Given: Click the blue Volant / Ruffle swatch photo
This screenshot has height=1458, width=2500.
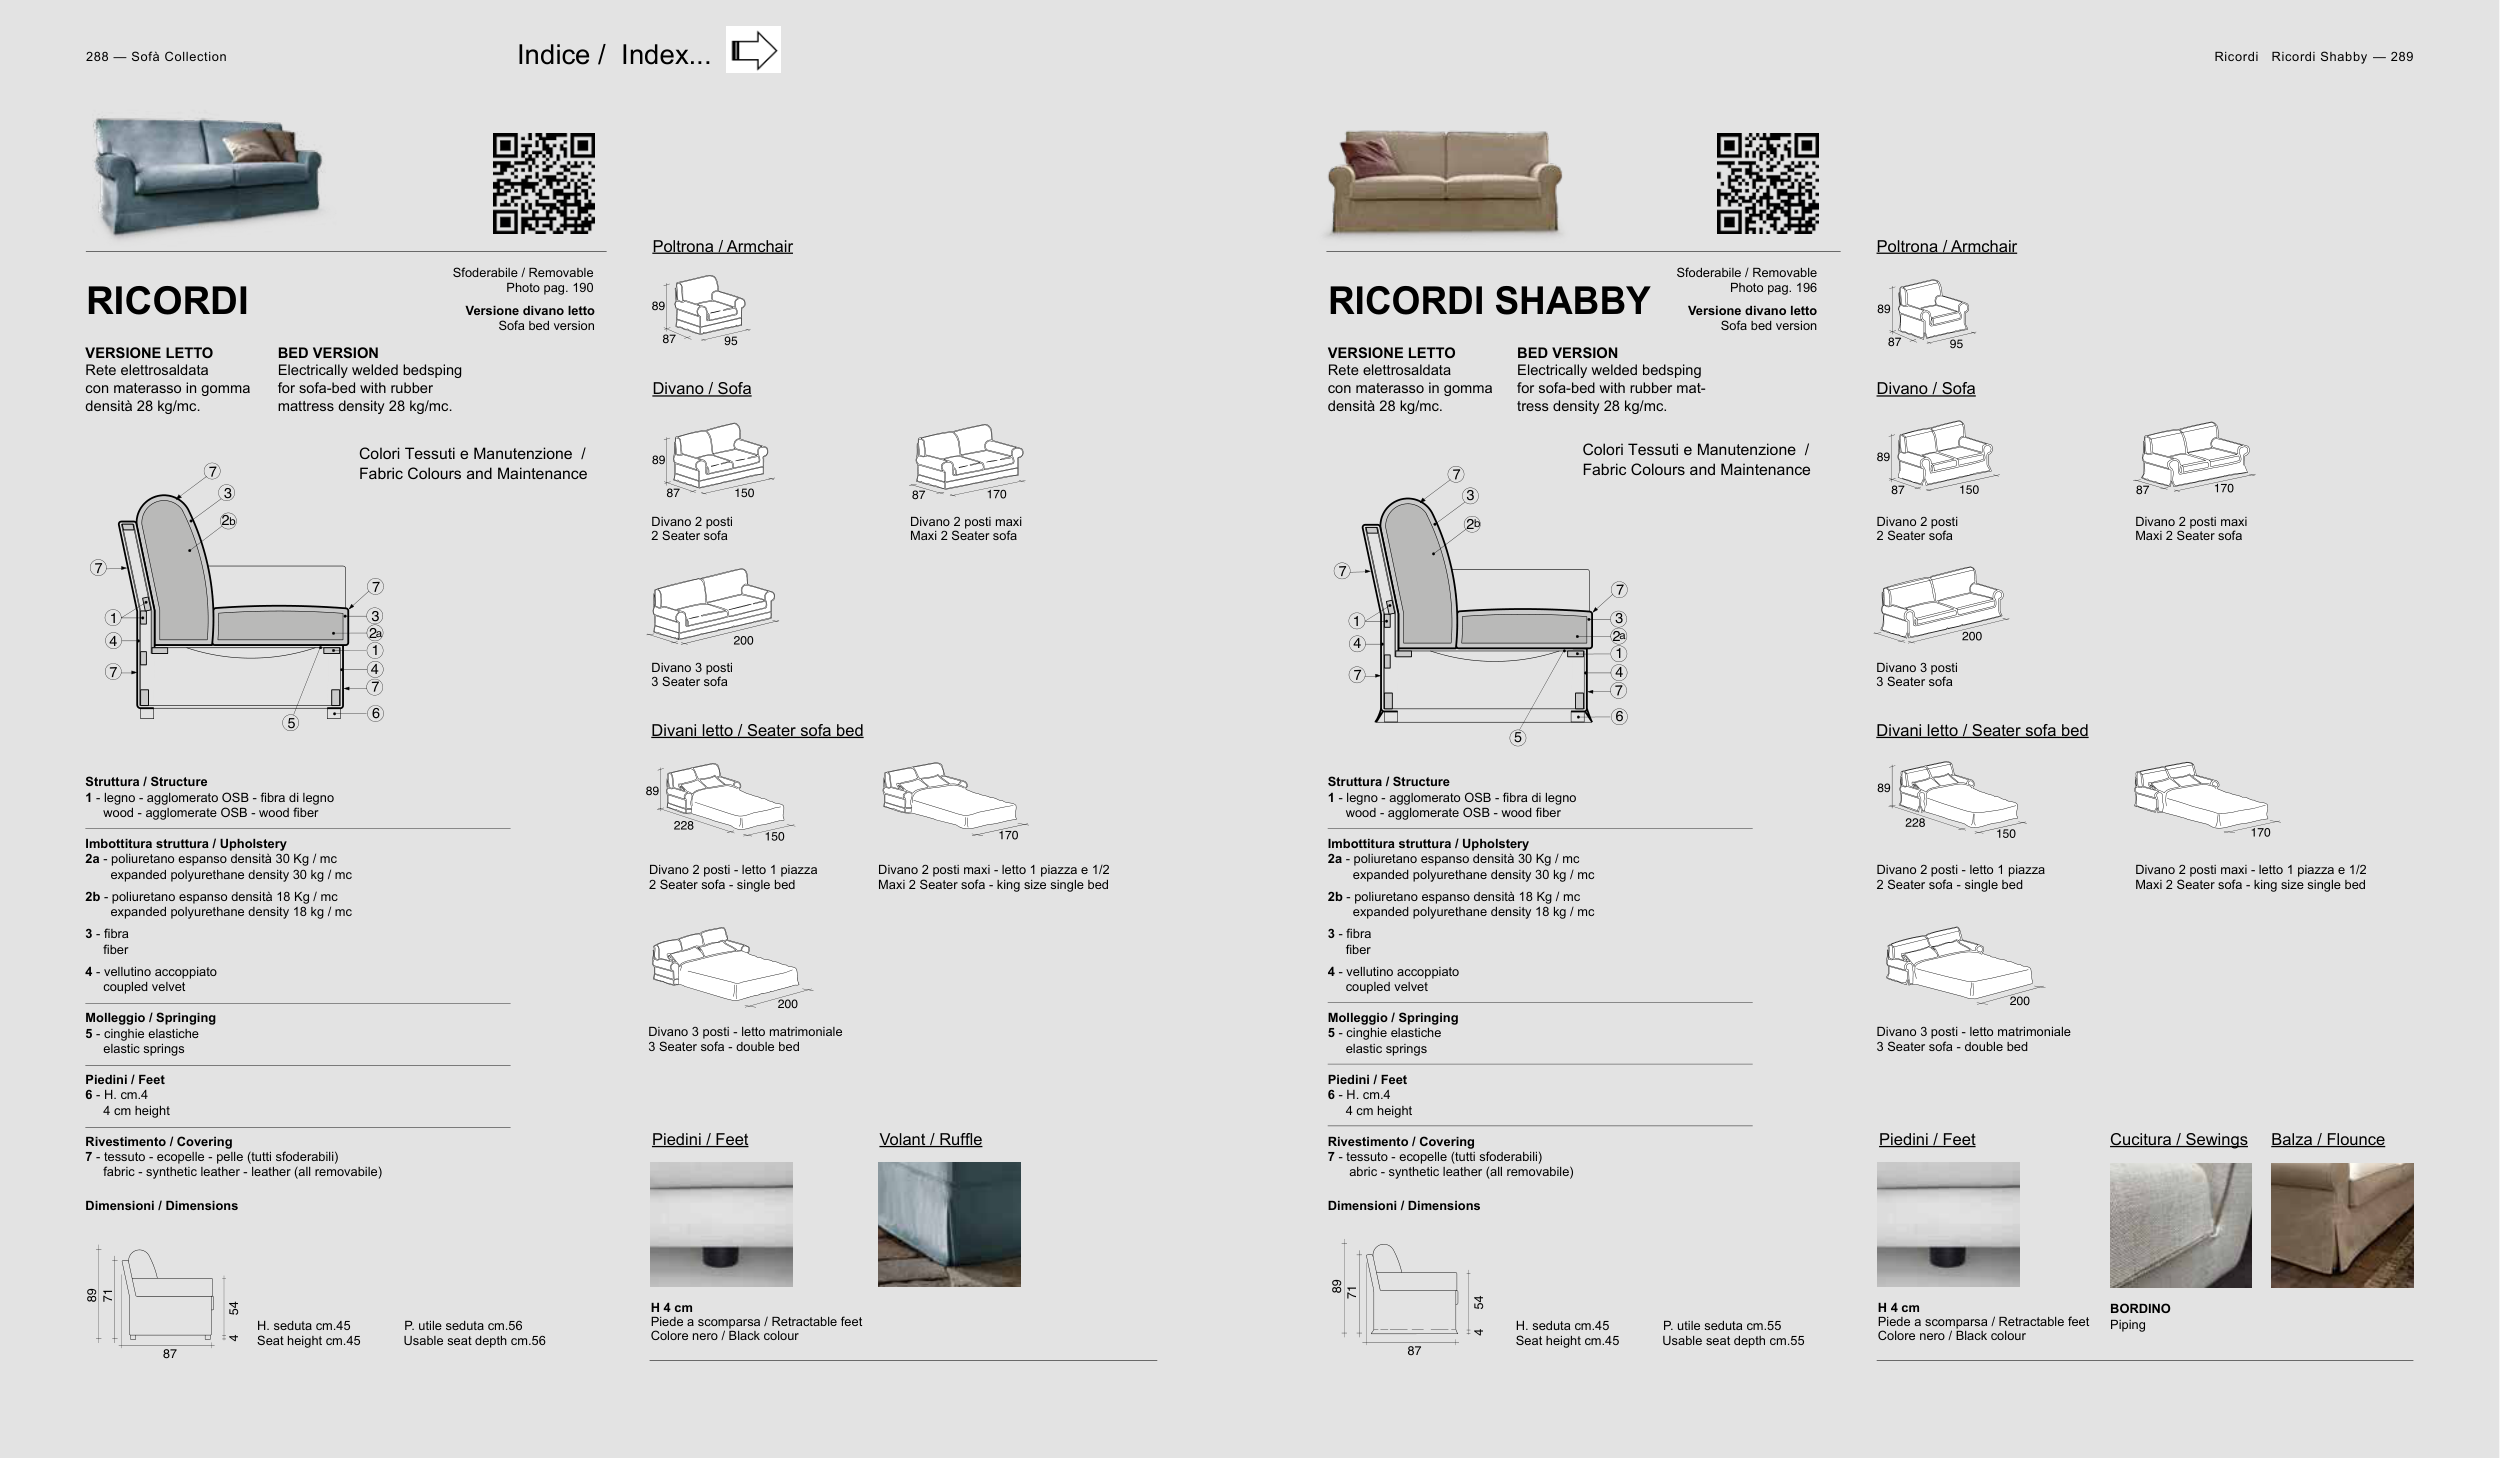Looking at the screenshot, I should 949,1224.
